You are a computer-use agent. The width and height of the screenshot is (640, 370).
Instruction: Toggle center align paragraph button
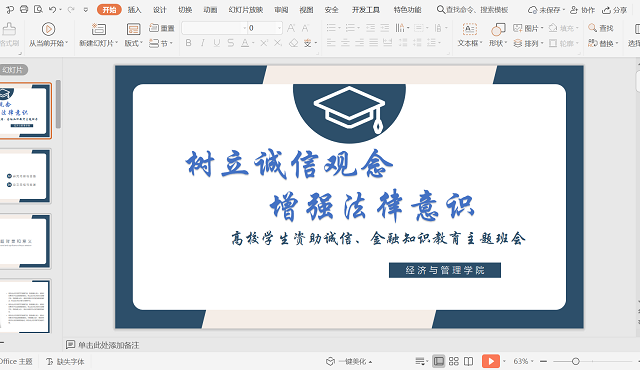point(345,43)
